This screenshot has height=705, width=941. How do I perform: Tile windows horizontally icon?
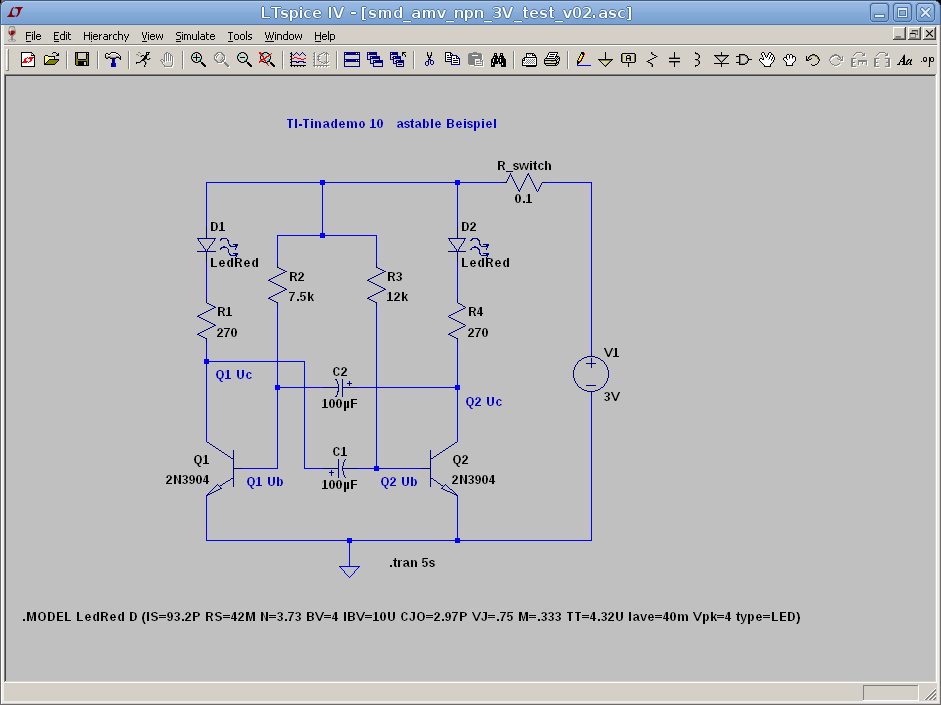(352, 59)
